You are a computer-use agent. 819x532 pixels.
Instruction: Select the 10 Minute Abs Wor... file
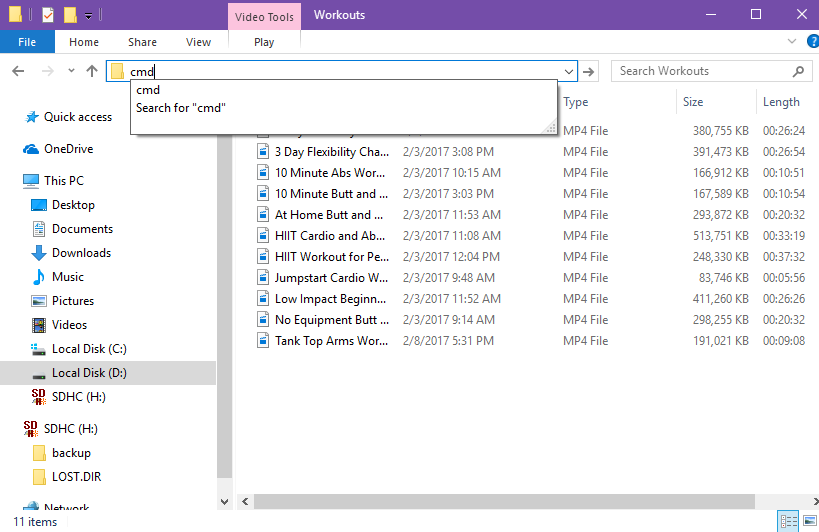pos(330,173)
